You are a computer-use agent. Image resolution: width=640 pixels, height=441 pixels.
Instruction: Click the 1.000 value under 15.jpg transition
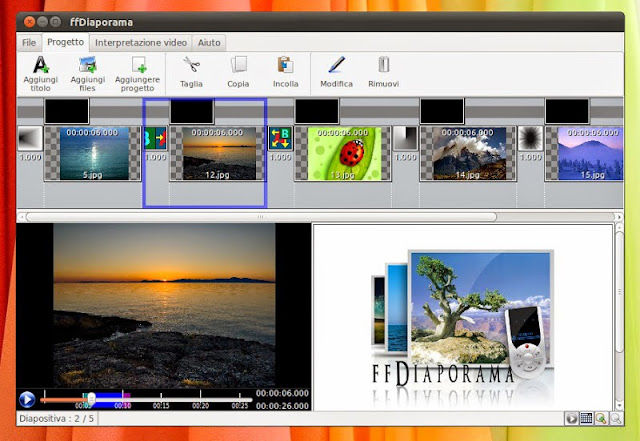531,157
